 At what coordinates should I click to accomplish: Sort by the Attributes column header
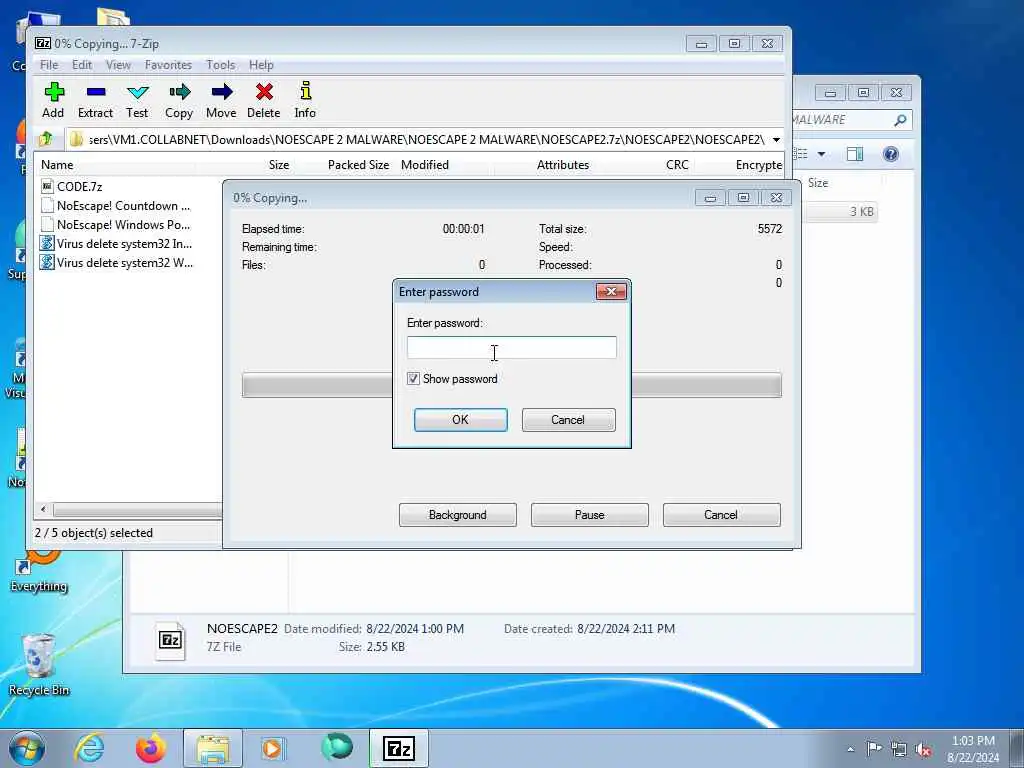point(563,165)
